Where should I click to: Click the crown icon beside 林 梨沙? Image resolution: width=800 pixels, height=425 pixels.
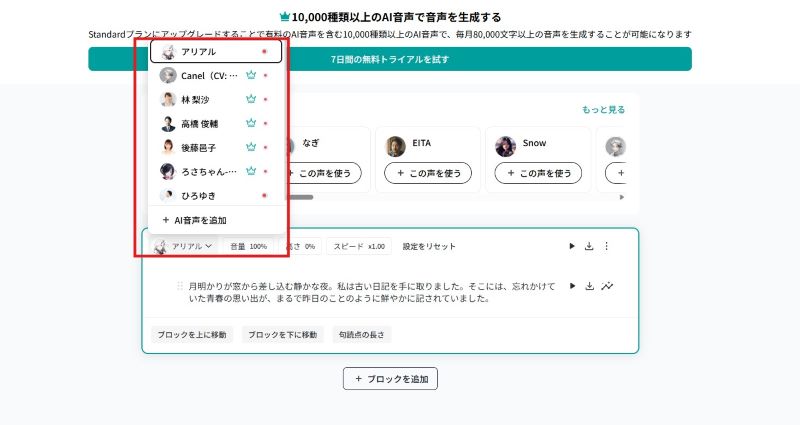251,99
